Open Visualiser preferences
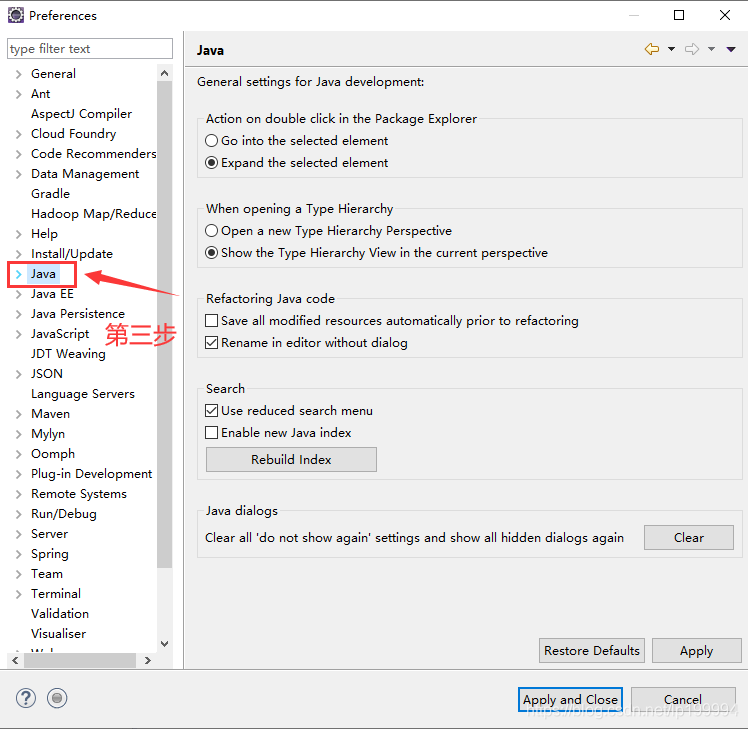 [58, 634]
